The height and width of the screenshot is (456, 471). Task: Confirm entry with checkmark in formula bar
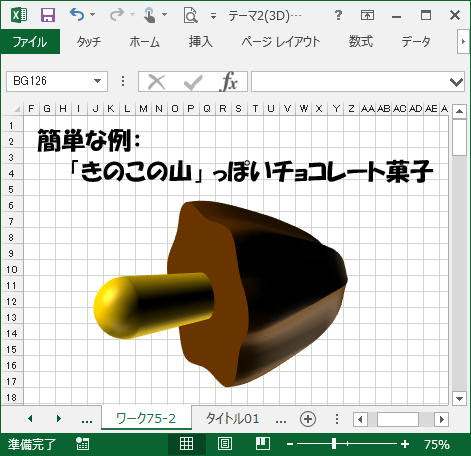(193, 82)
